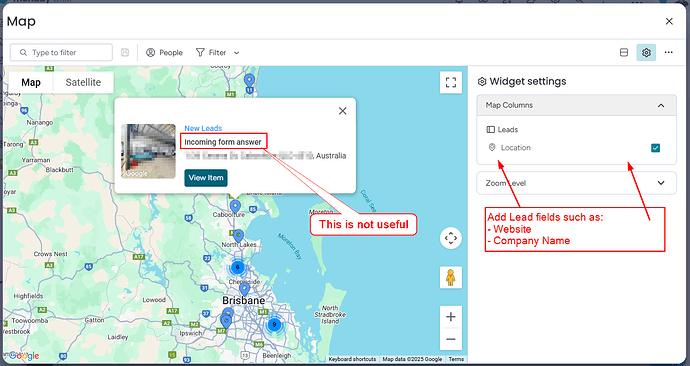Click the map pin near Ipswich
690x366 pixels.
226,321
